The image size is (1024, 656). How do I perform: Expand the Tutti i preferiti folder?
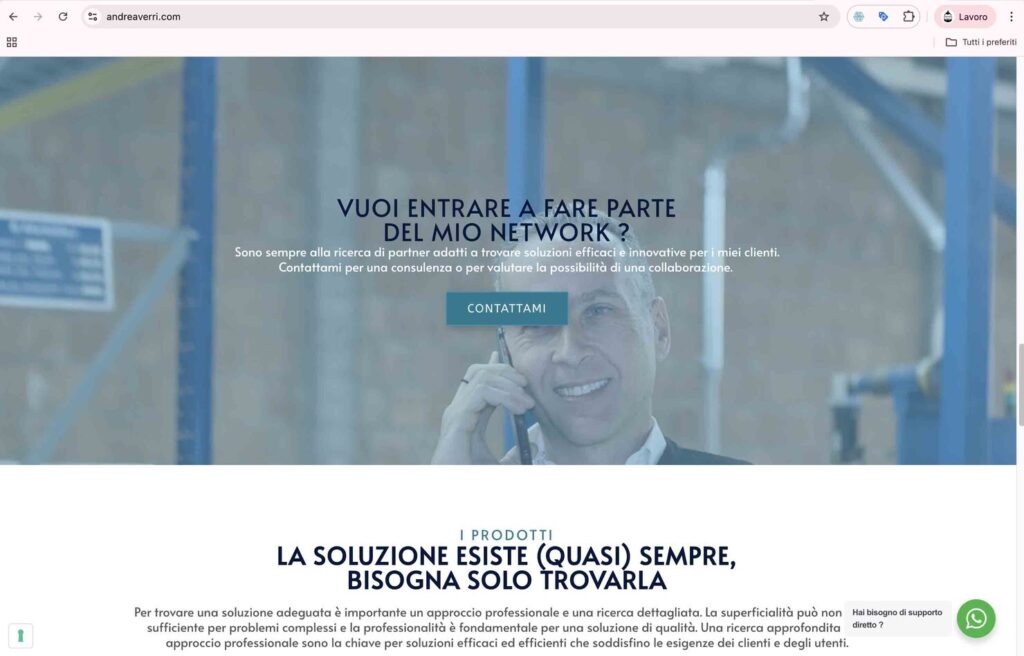[981, 42]
